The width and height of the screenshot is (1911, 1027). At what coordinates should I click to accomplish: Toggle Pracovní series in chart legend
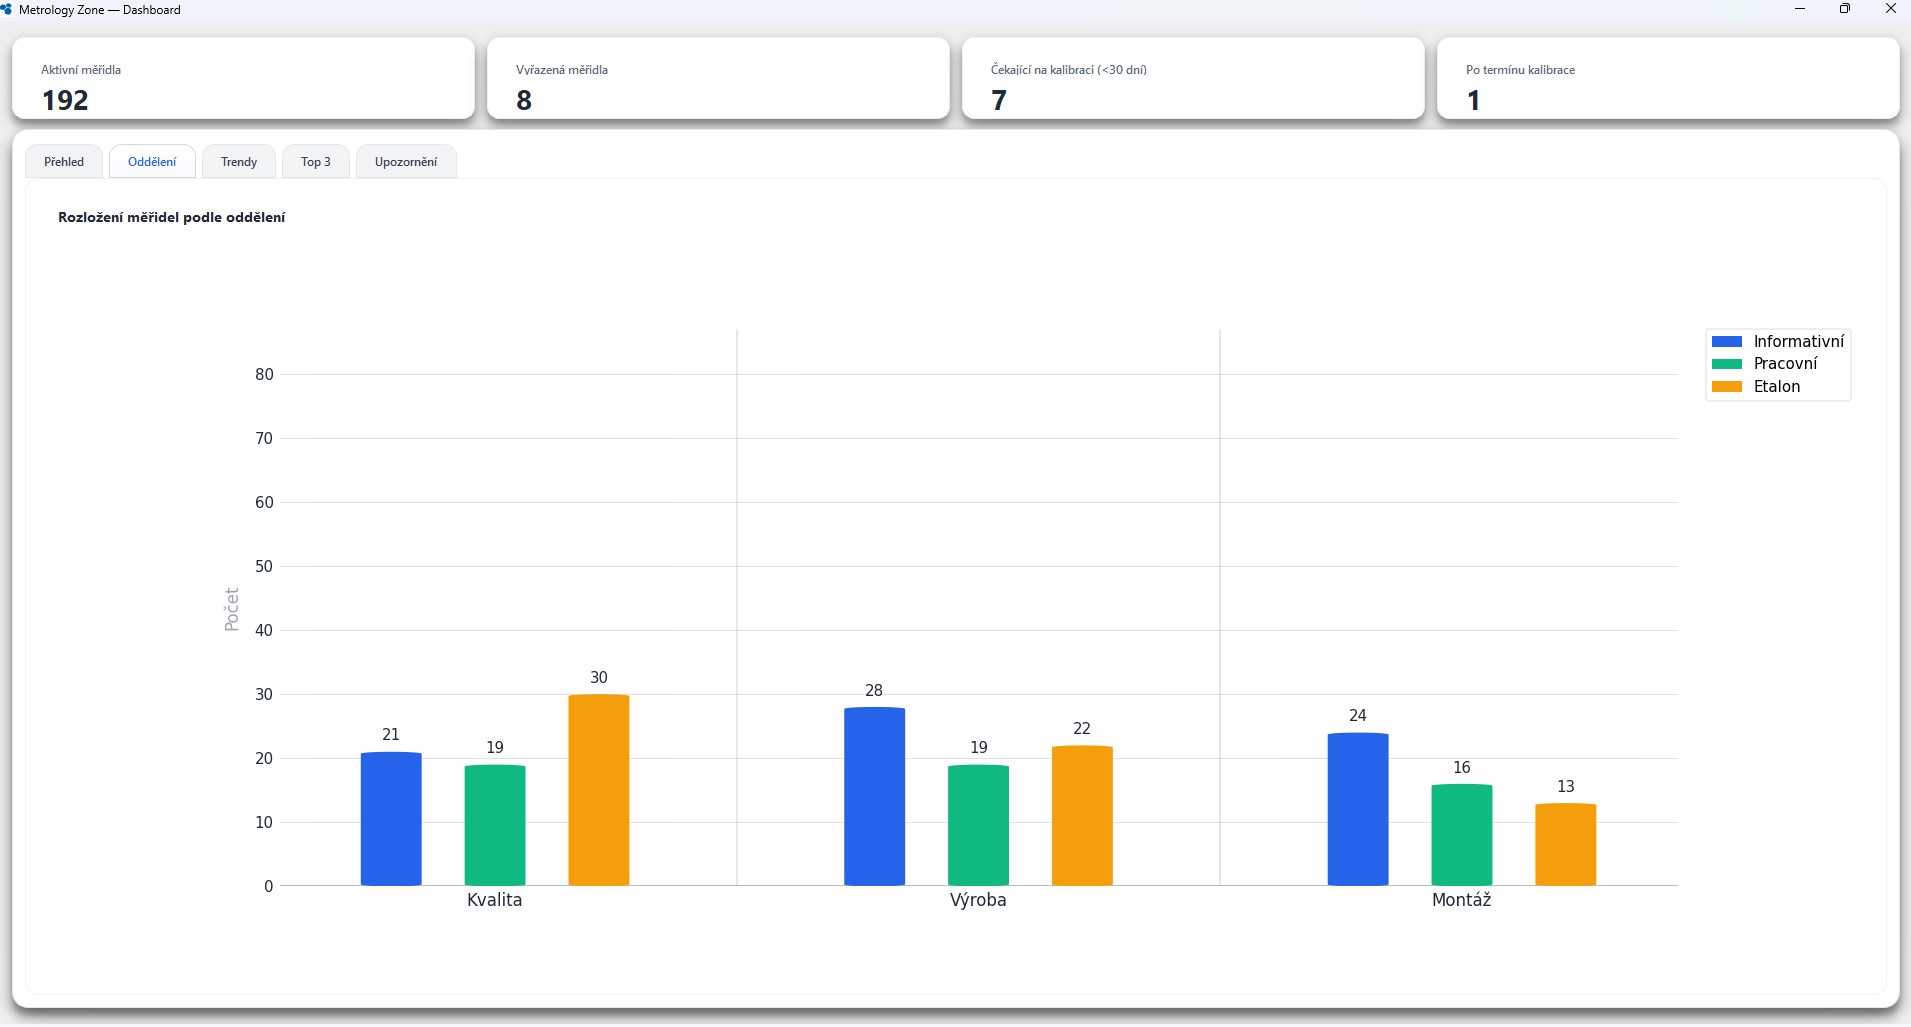[1785, 364]
